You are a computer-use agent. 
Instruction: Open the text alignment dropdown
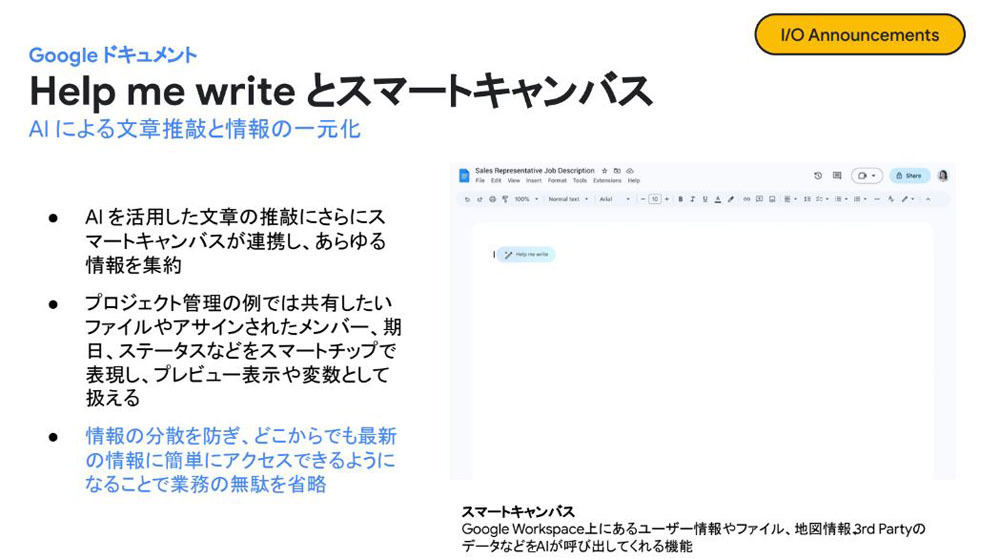(x=790, y=199)
